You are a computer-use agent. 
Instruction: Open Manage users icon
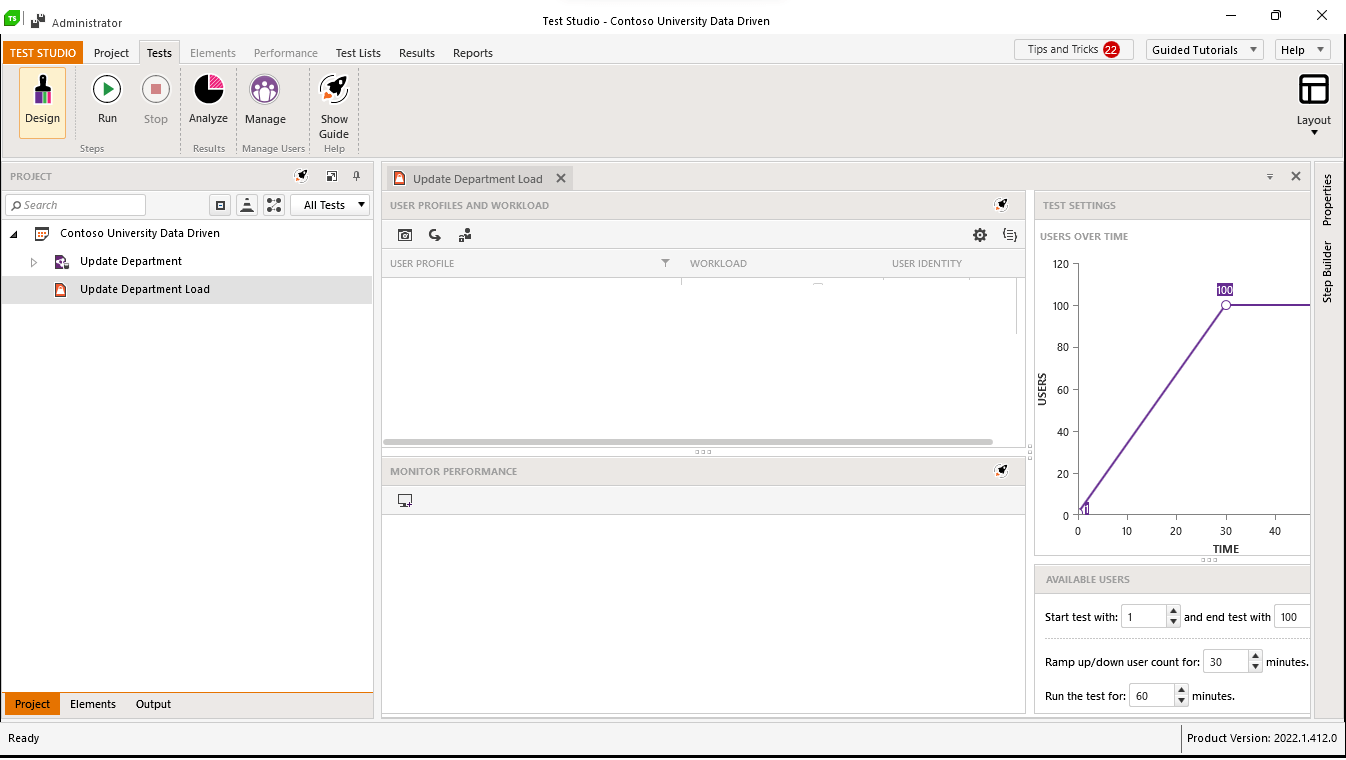(x=265, y=89)
